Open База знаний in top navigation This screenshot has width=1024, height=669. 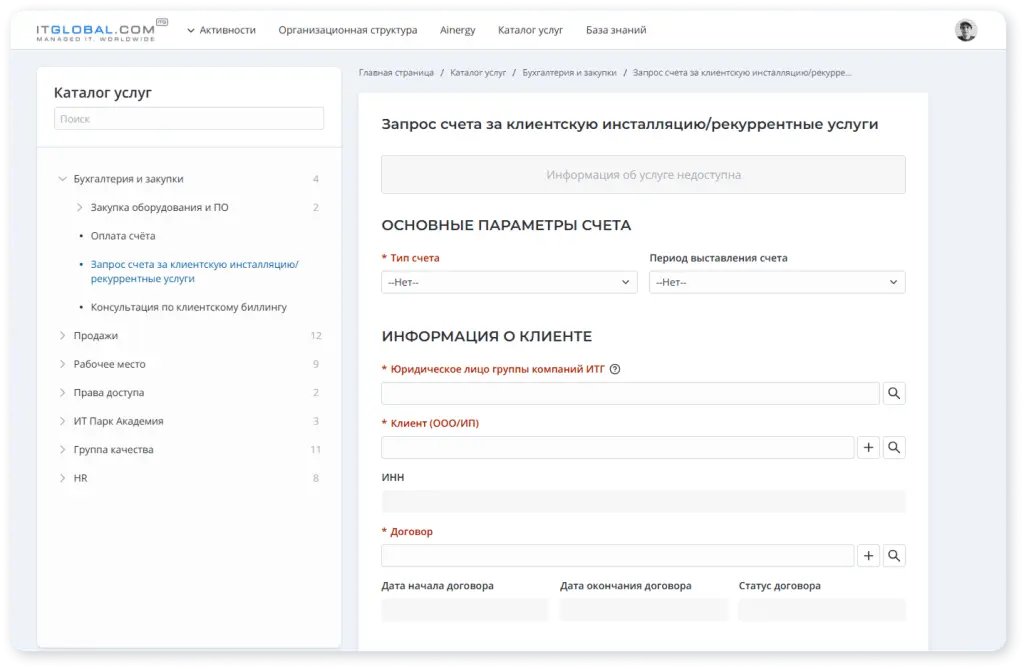click(x=616, y=30)
